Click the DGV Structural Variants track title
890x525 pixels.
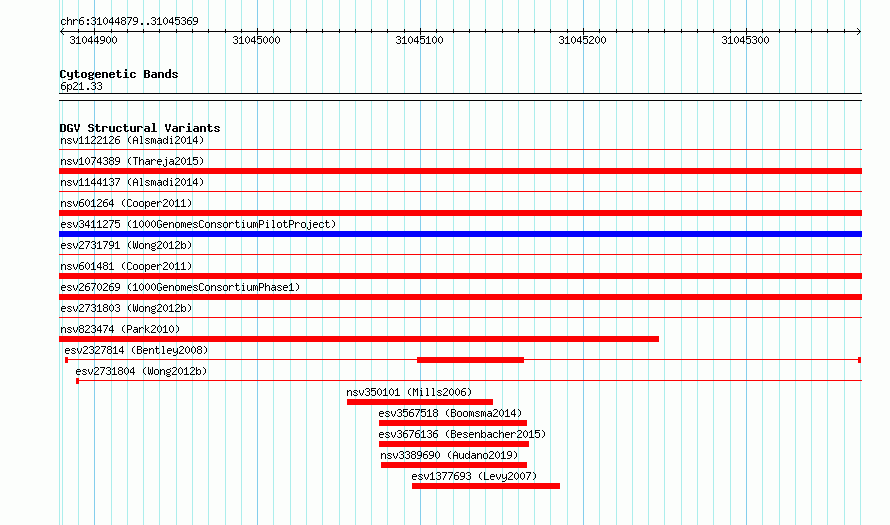(140, 128)
